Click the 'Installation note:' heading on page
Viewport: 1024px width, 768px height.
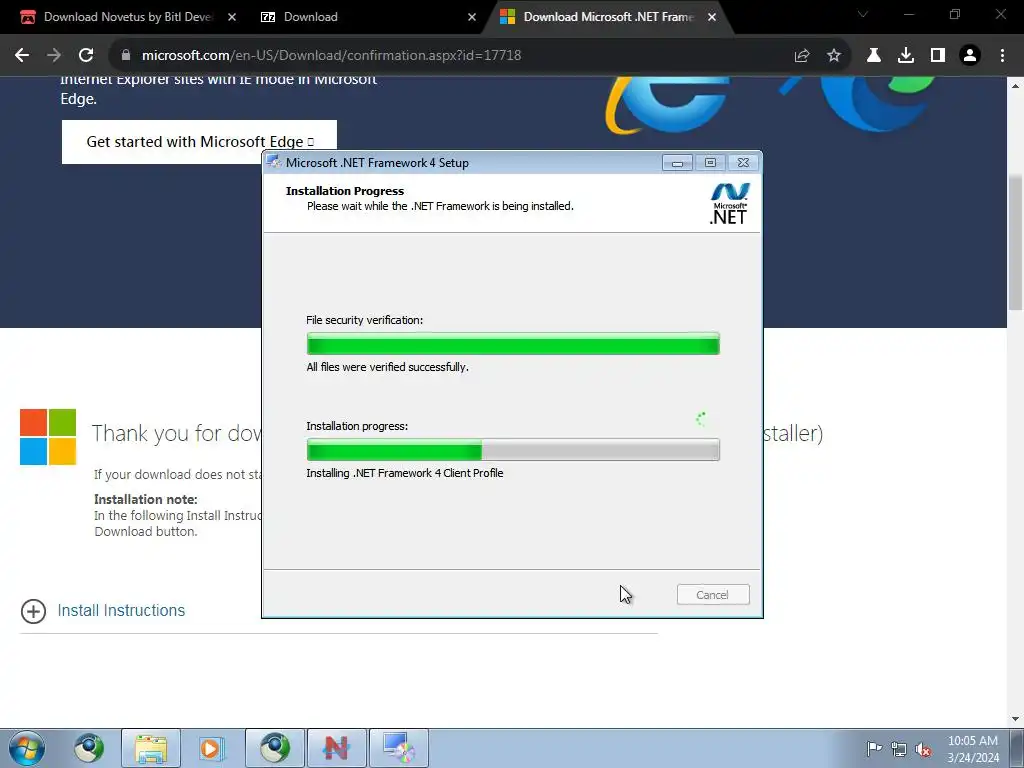pos(146,499)
